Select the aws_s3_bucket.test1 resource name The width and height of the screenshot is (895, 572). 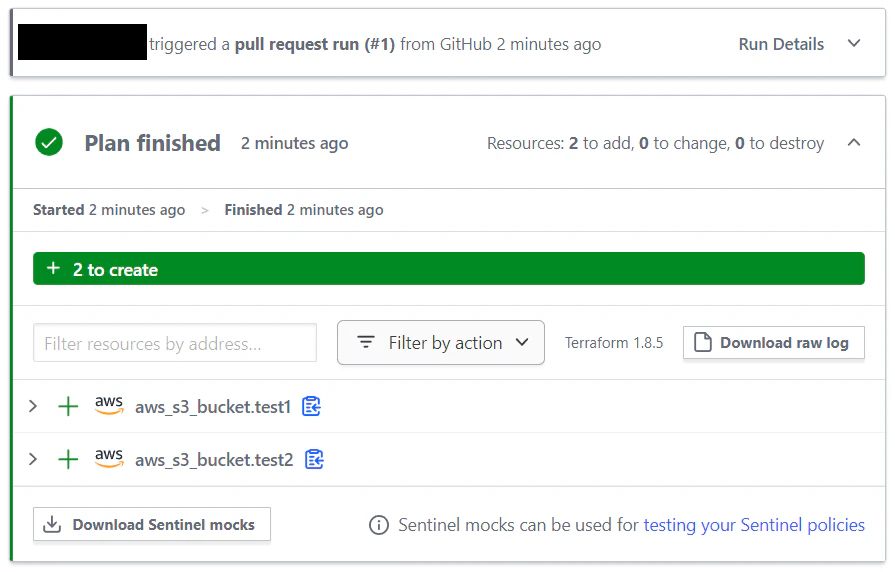(213, 407)
